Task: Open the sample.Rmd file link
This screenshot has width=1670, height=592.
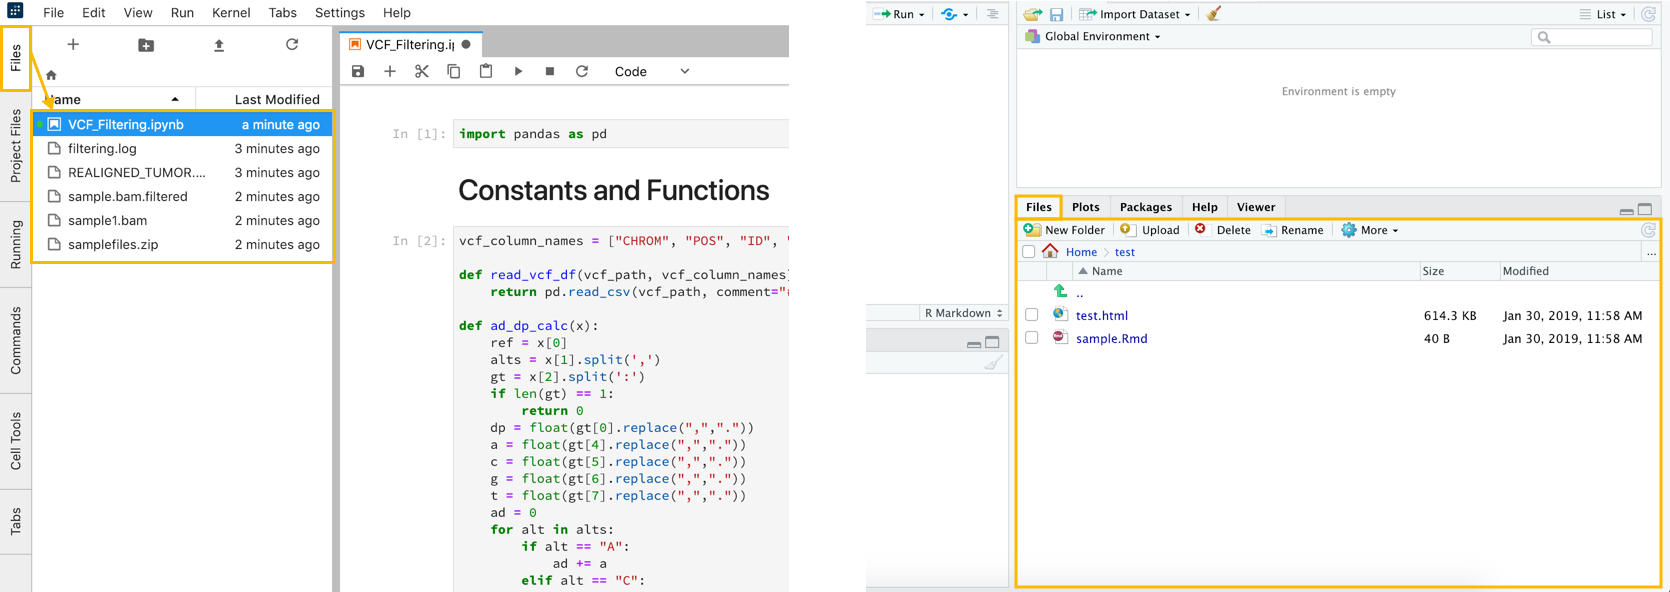Action: click(1111, 339)
